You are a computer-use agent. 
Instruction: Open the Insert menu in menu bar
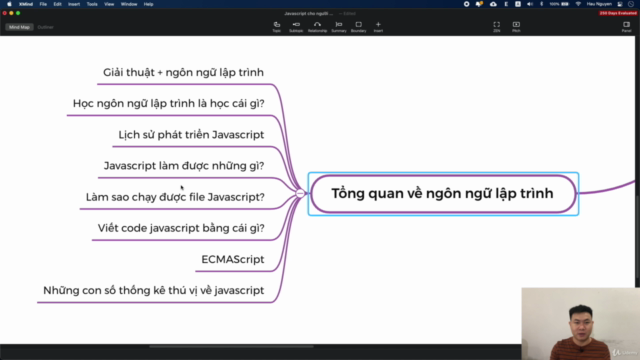[74, 4]
